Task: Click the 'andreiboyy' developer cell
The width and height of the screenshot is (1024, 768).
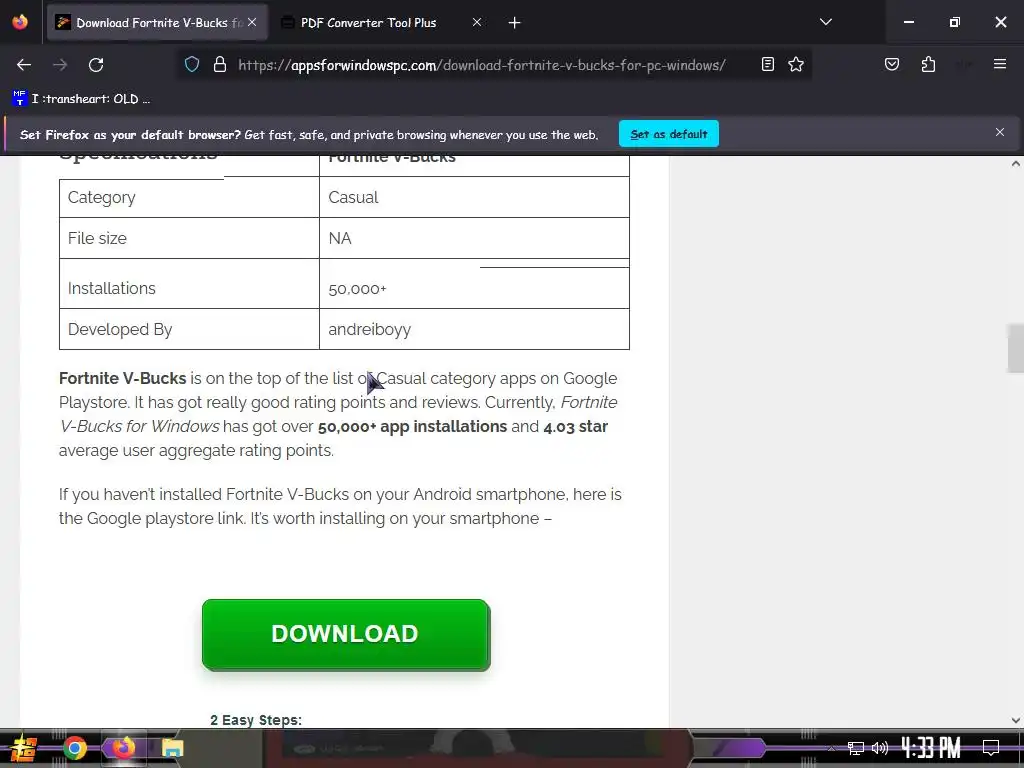Action: coord(474,329)
